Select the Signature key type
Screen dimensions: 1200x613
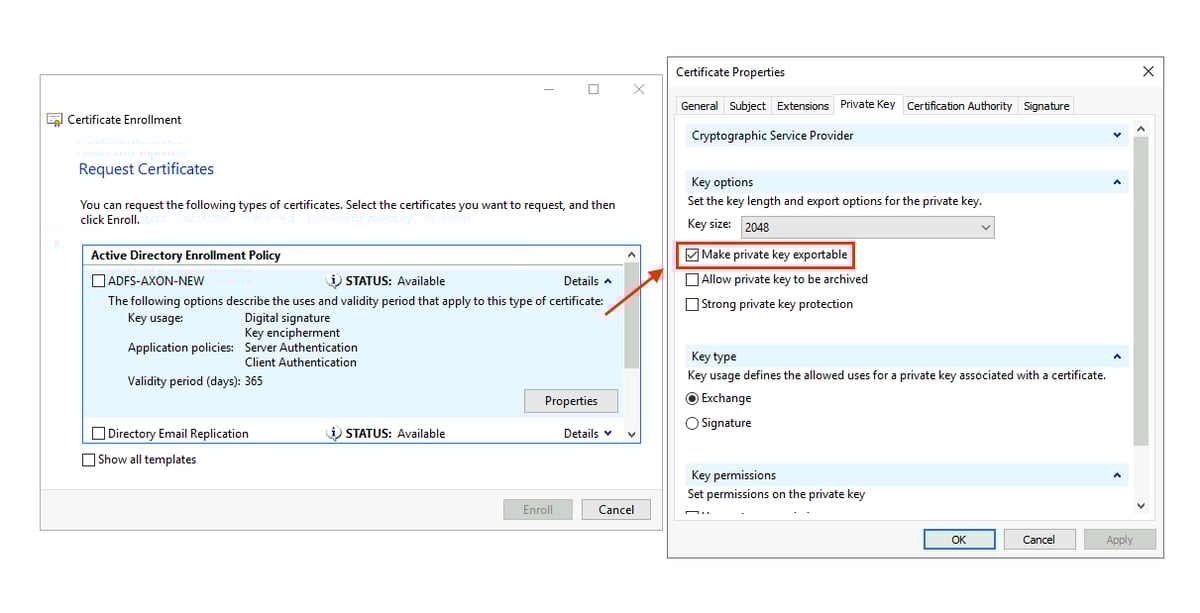pos(692,423)
